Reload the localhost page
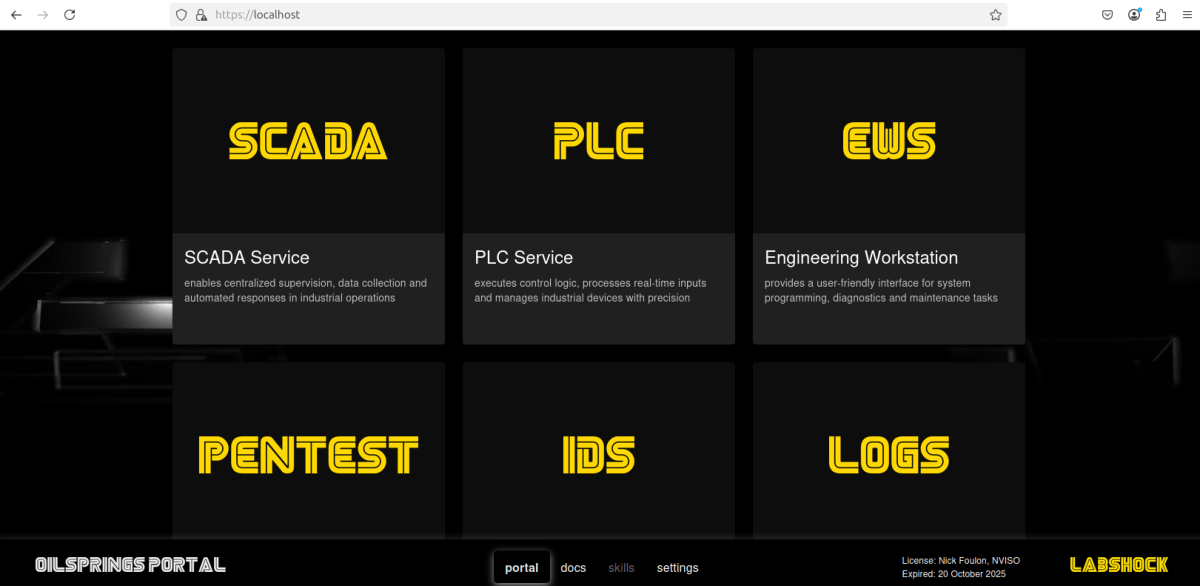The width and height of the screenshot is (1200, 586). point(70,15)
